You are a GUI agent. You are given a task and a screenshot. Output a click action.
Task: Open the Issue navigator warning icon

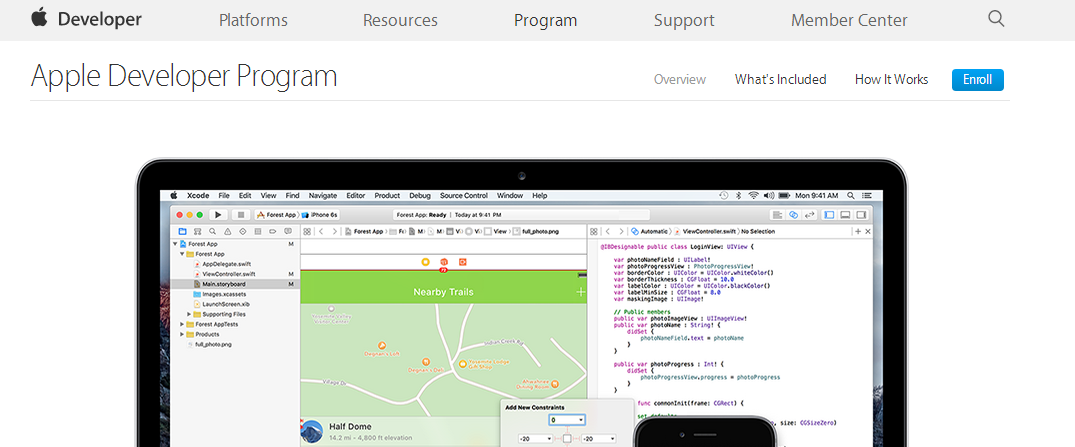tap(228, 232)
